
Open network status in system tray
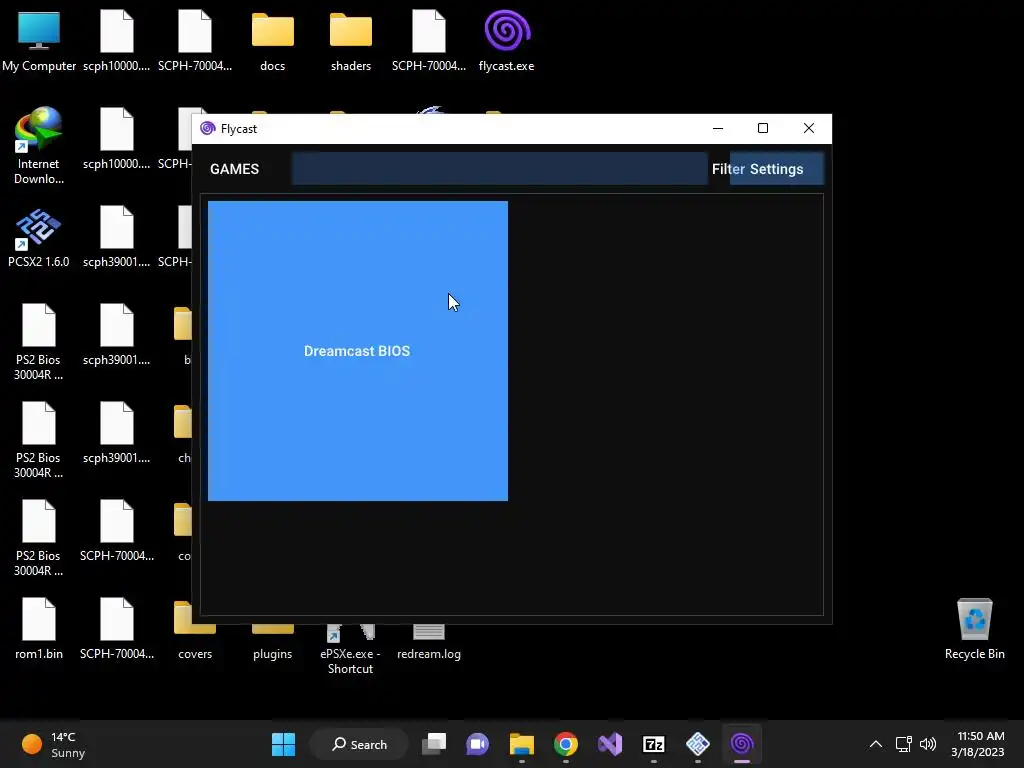[903, 744]
